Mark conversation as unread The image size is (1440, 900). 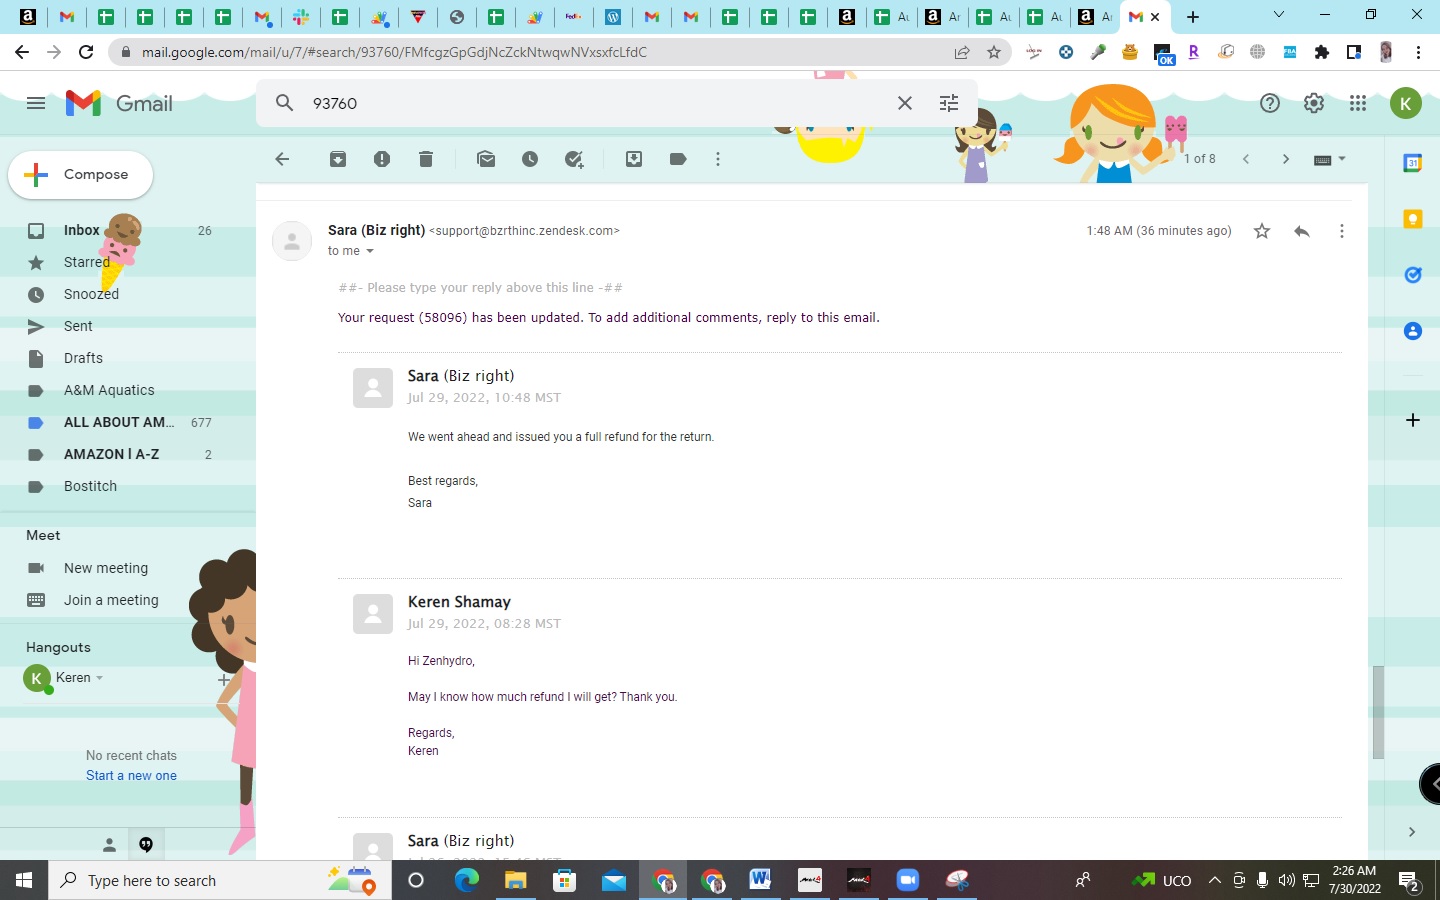pyautogui.click(x=486, y=159)
